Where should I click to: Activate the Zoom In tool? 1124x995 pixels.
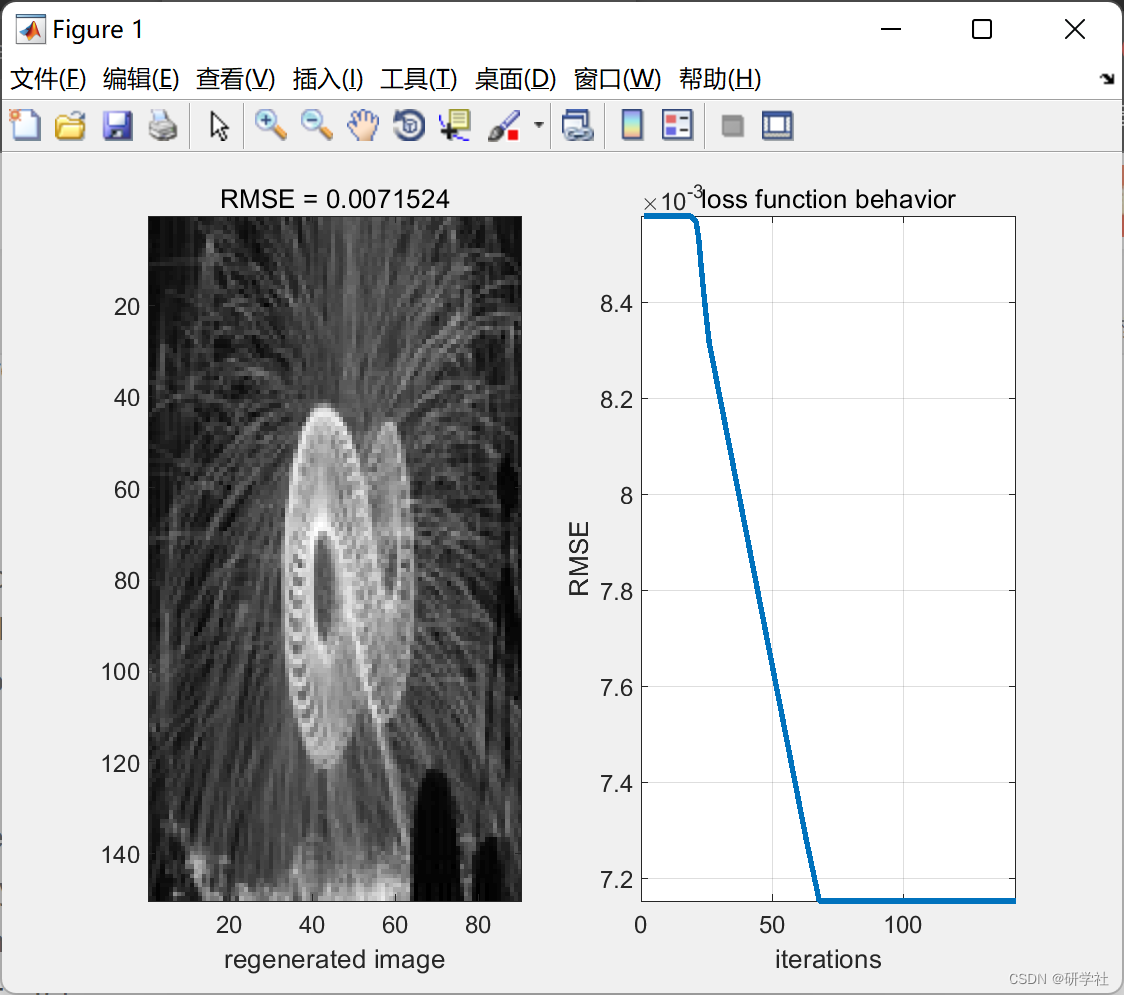[x=270, y=125]
